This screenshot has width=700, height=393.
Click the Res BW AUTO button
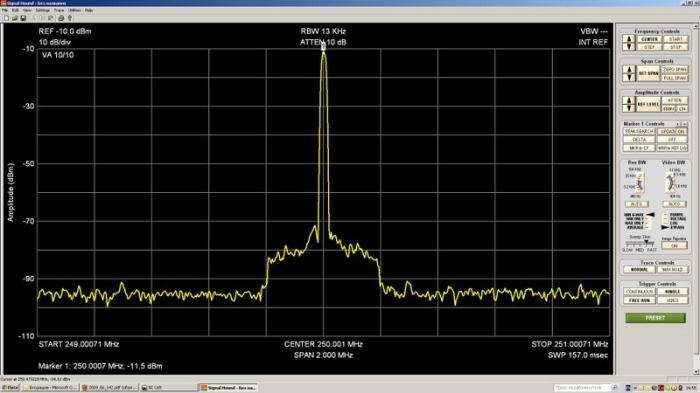point(637,204)
